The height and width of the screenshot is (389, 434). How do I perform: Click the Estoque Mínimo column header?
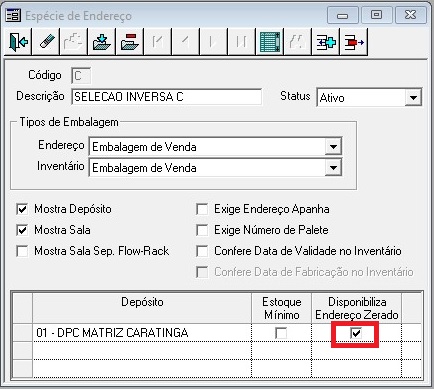[x=282, y=308]
